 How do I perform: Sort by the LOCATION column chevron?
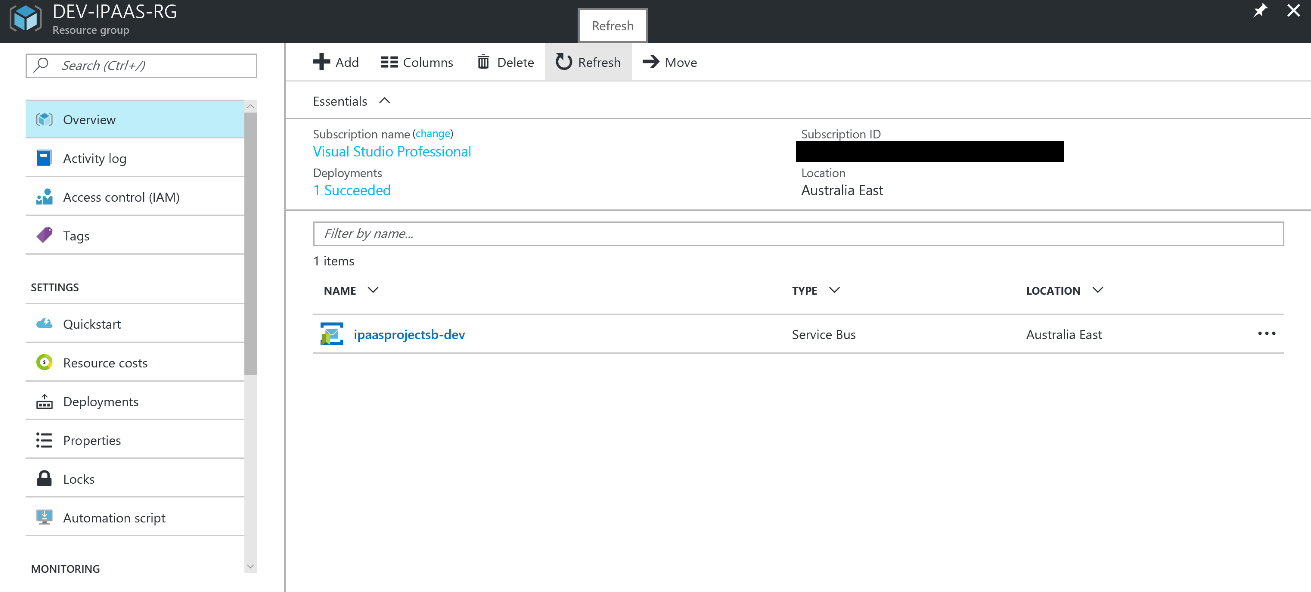pos(1097,290)
